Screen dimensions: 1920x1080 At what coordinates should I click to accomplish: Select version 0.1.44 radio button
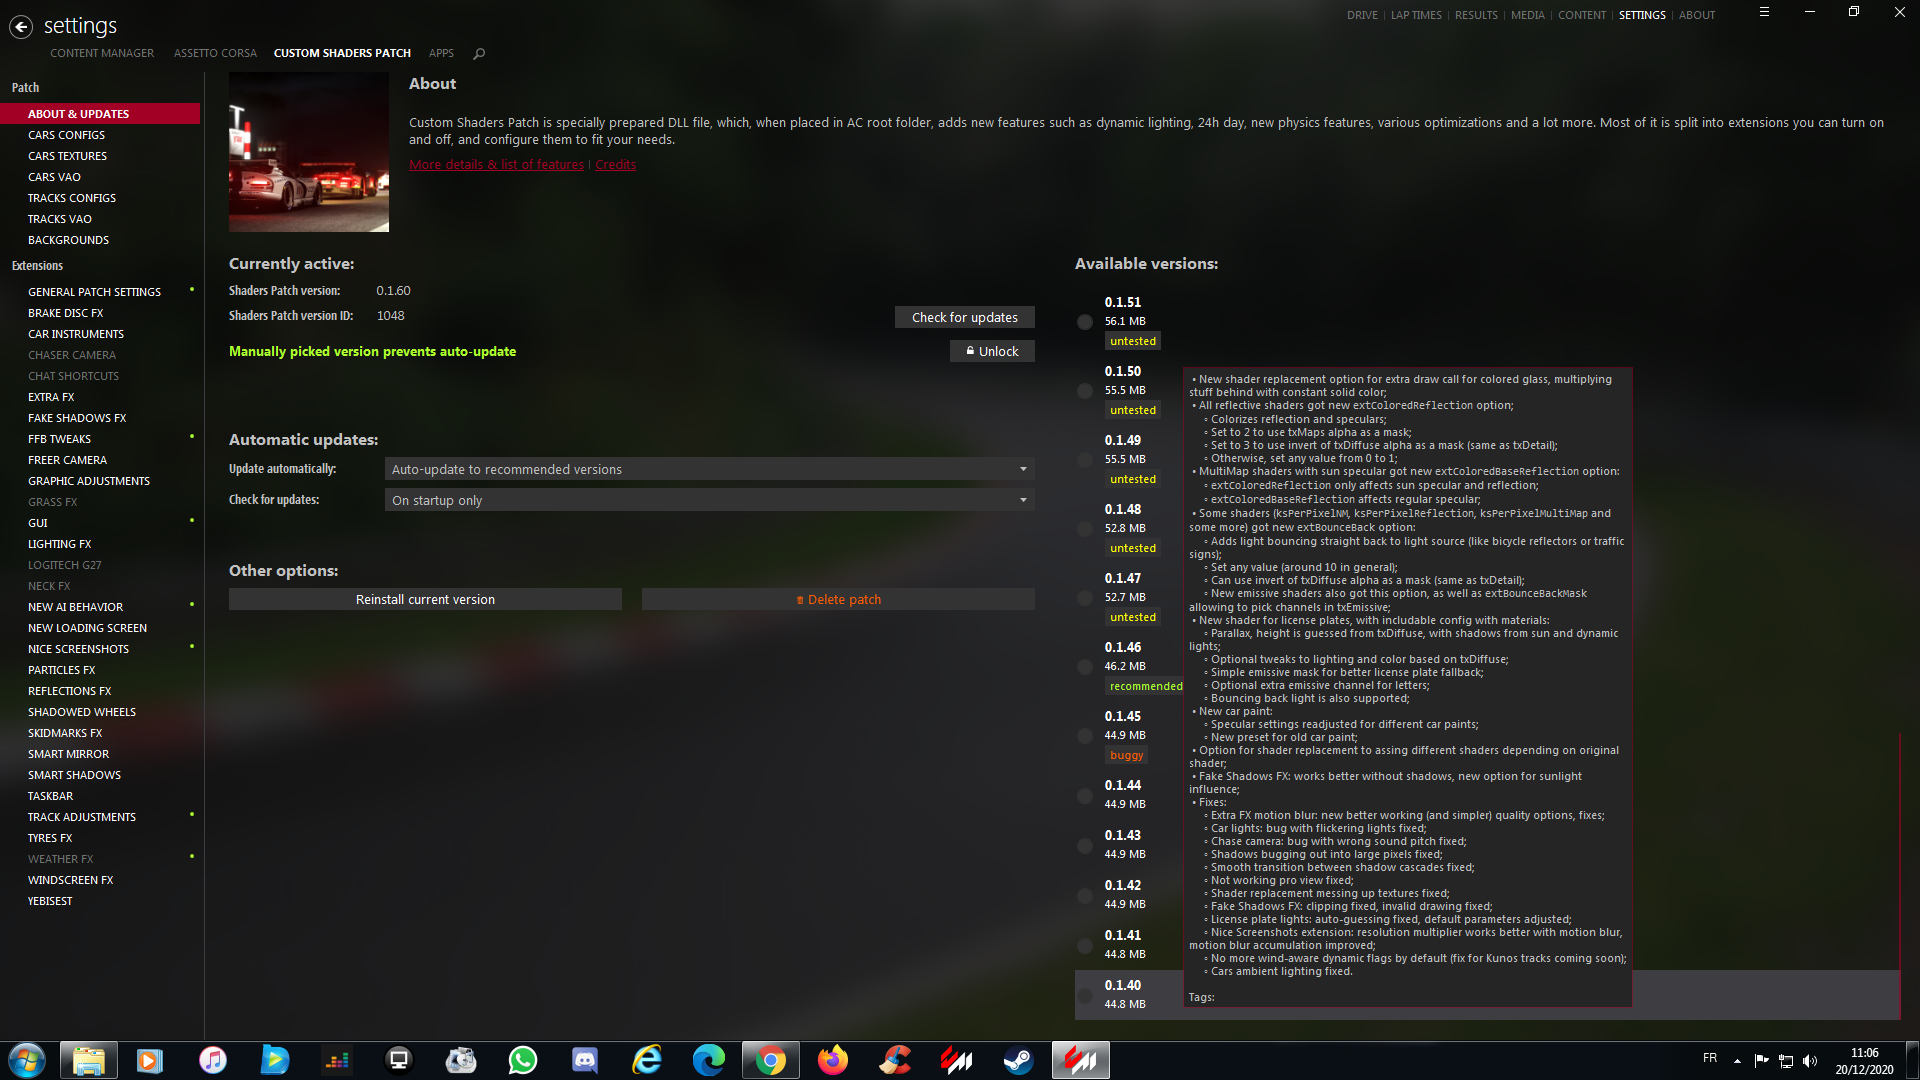pyautogui.click(x=1085, y=796)
